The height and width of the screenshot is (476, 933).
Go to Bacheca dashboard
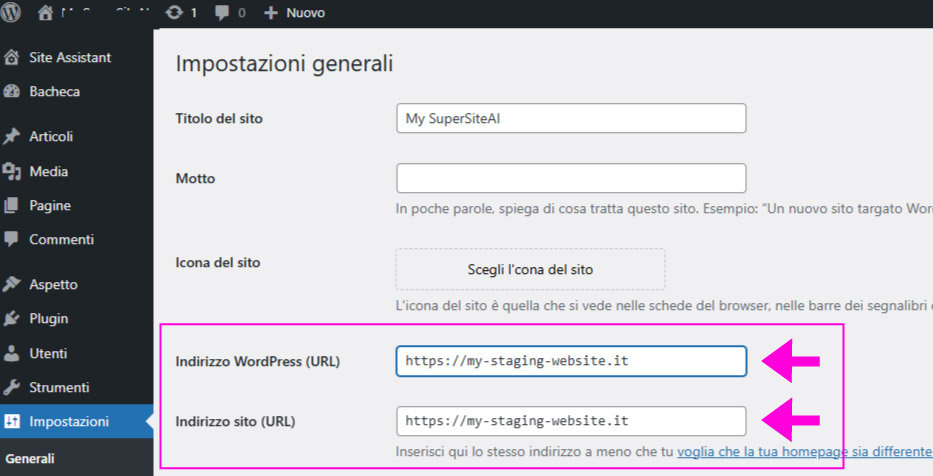54,92
